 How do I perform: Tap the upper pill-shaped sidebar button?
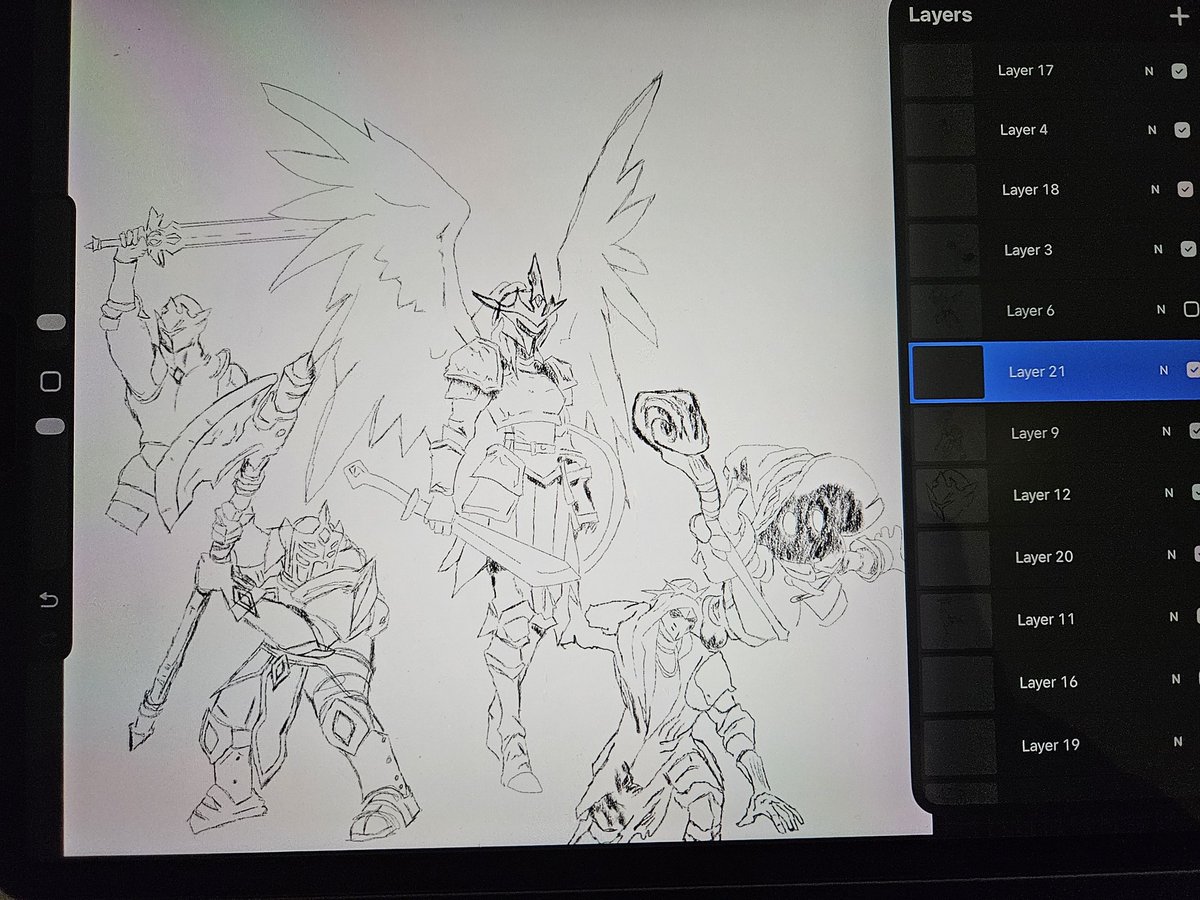50,323
